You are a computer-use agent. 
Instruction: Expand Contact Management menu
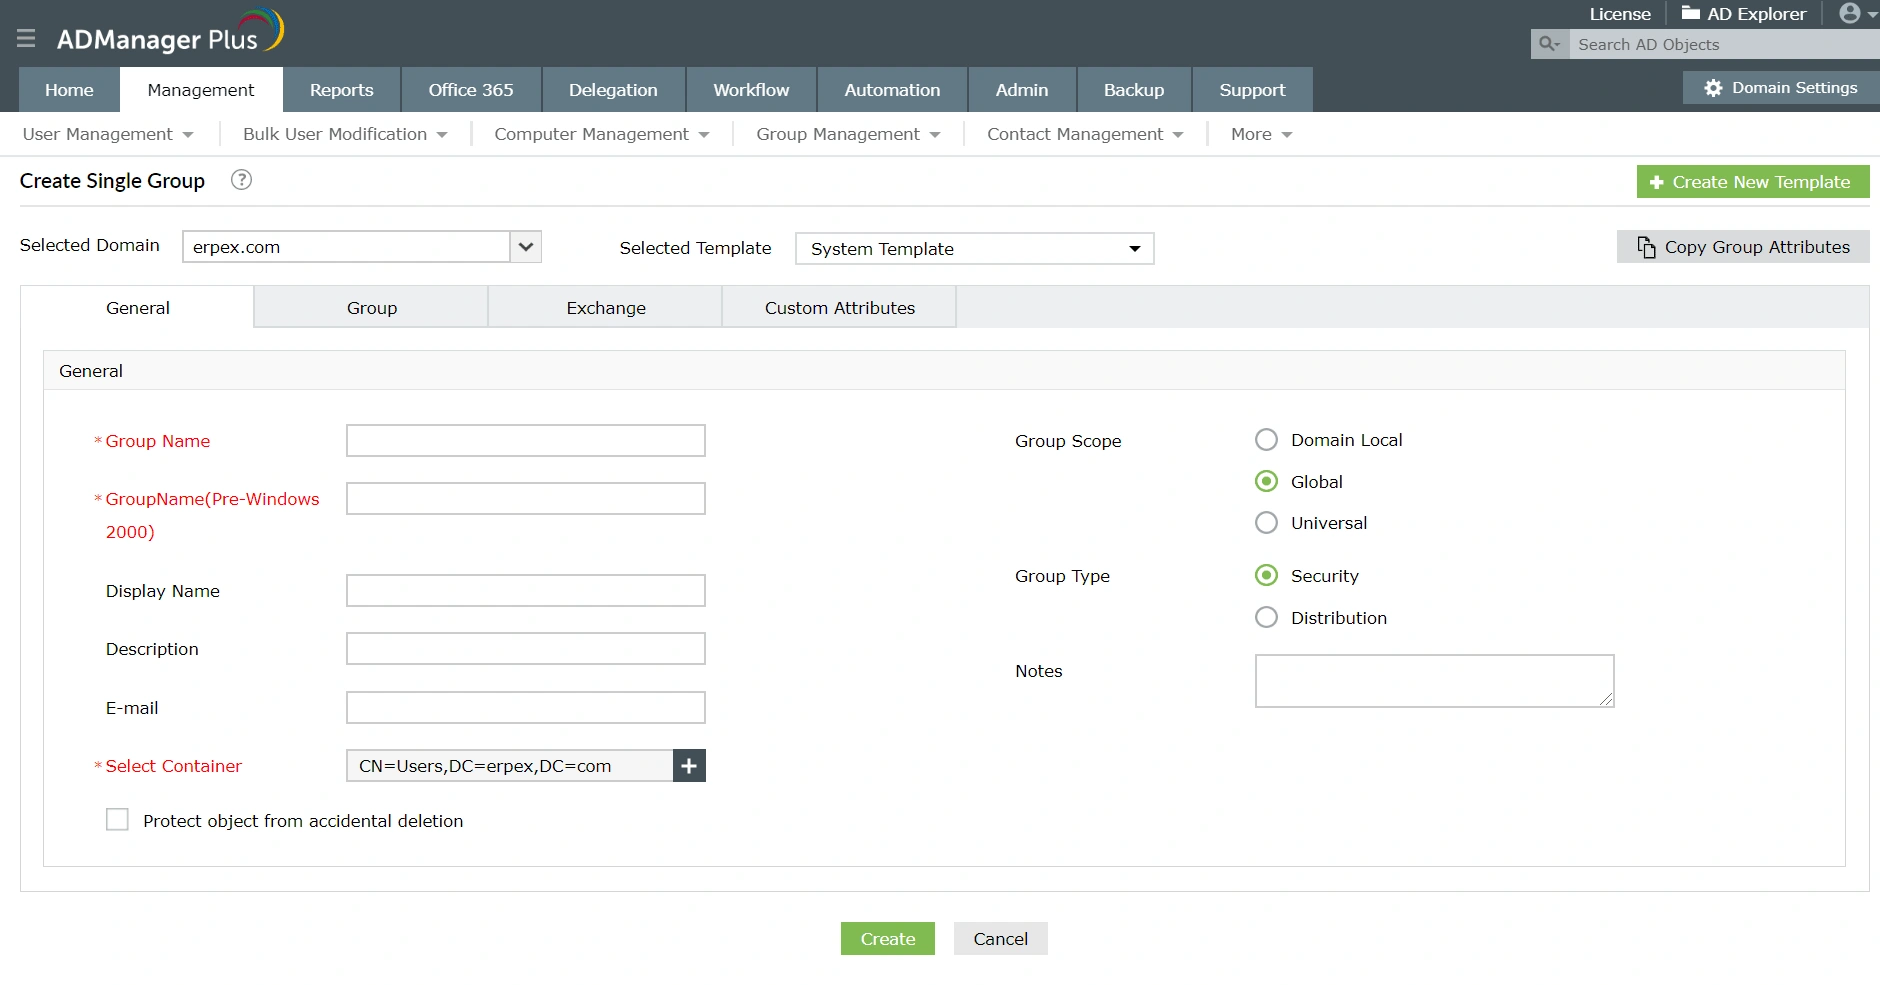pyautogui.click(x=1085, y=134)
